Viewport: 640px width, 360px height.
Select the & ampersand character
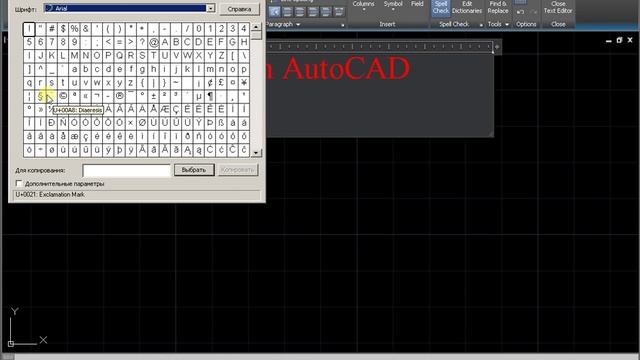click(86, 29)
